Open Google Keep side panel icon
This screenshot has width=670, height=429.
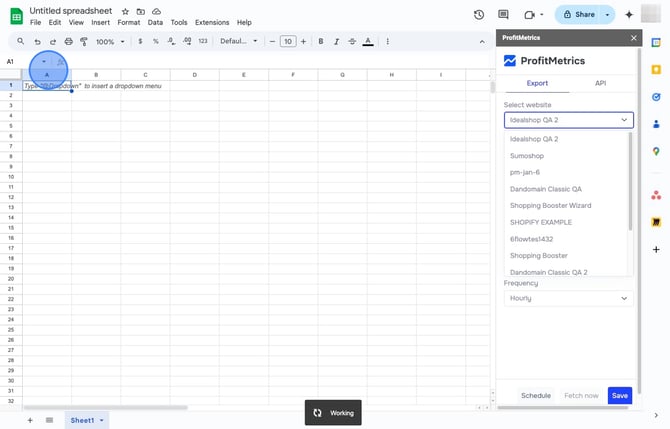656,70
